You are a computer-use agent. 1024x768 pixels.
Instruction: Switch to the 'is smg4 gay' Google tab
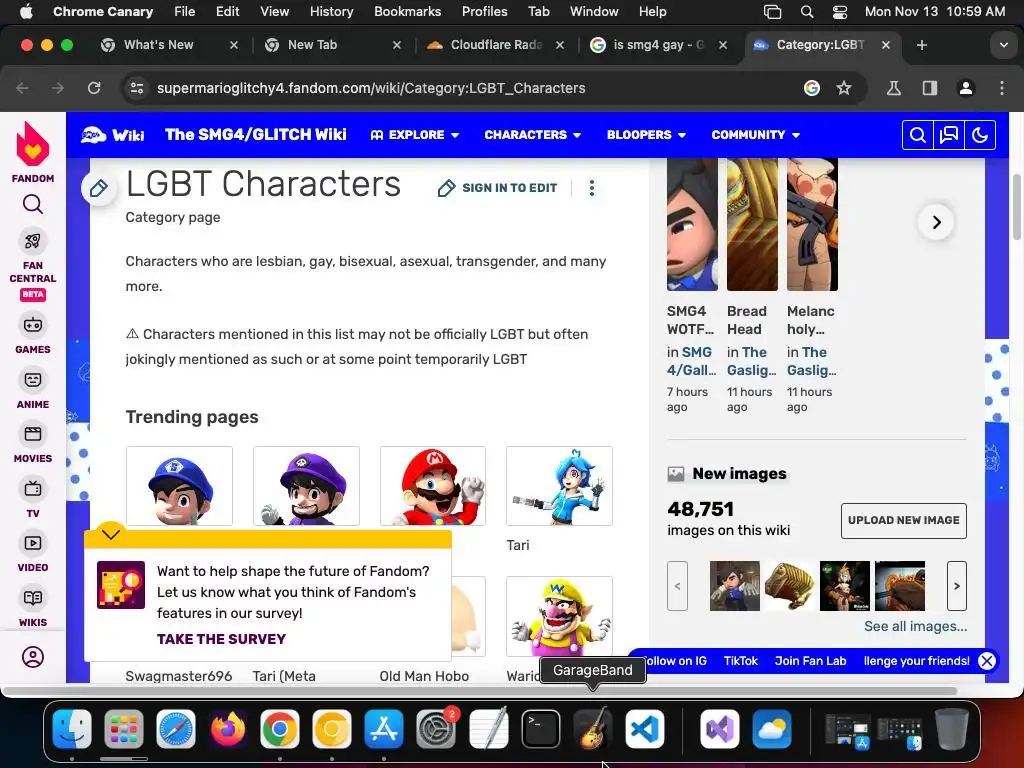click(x=658, y=45)
